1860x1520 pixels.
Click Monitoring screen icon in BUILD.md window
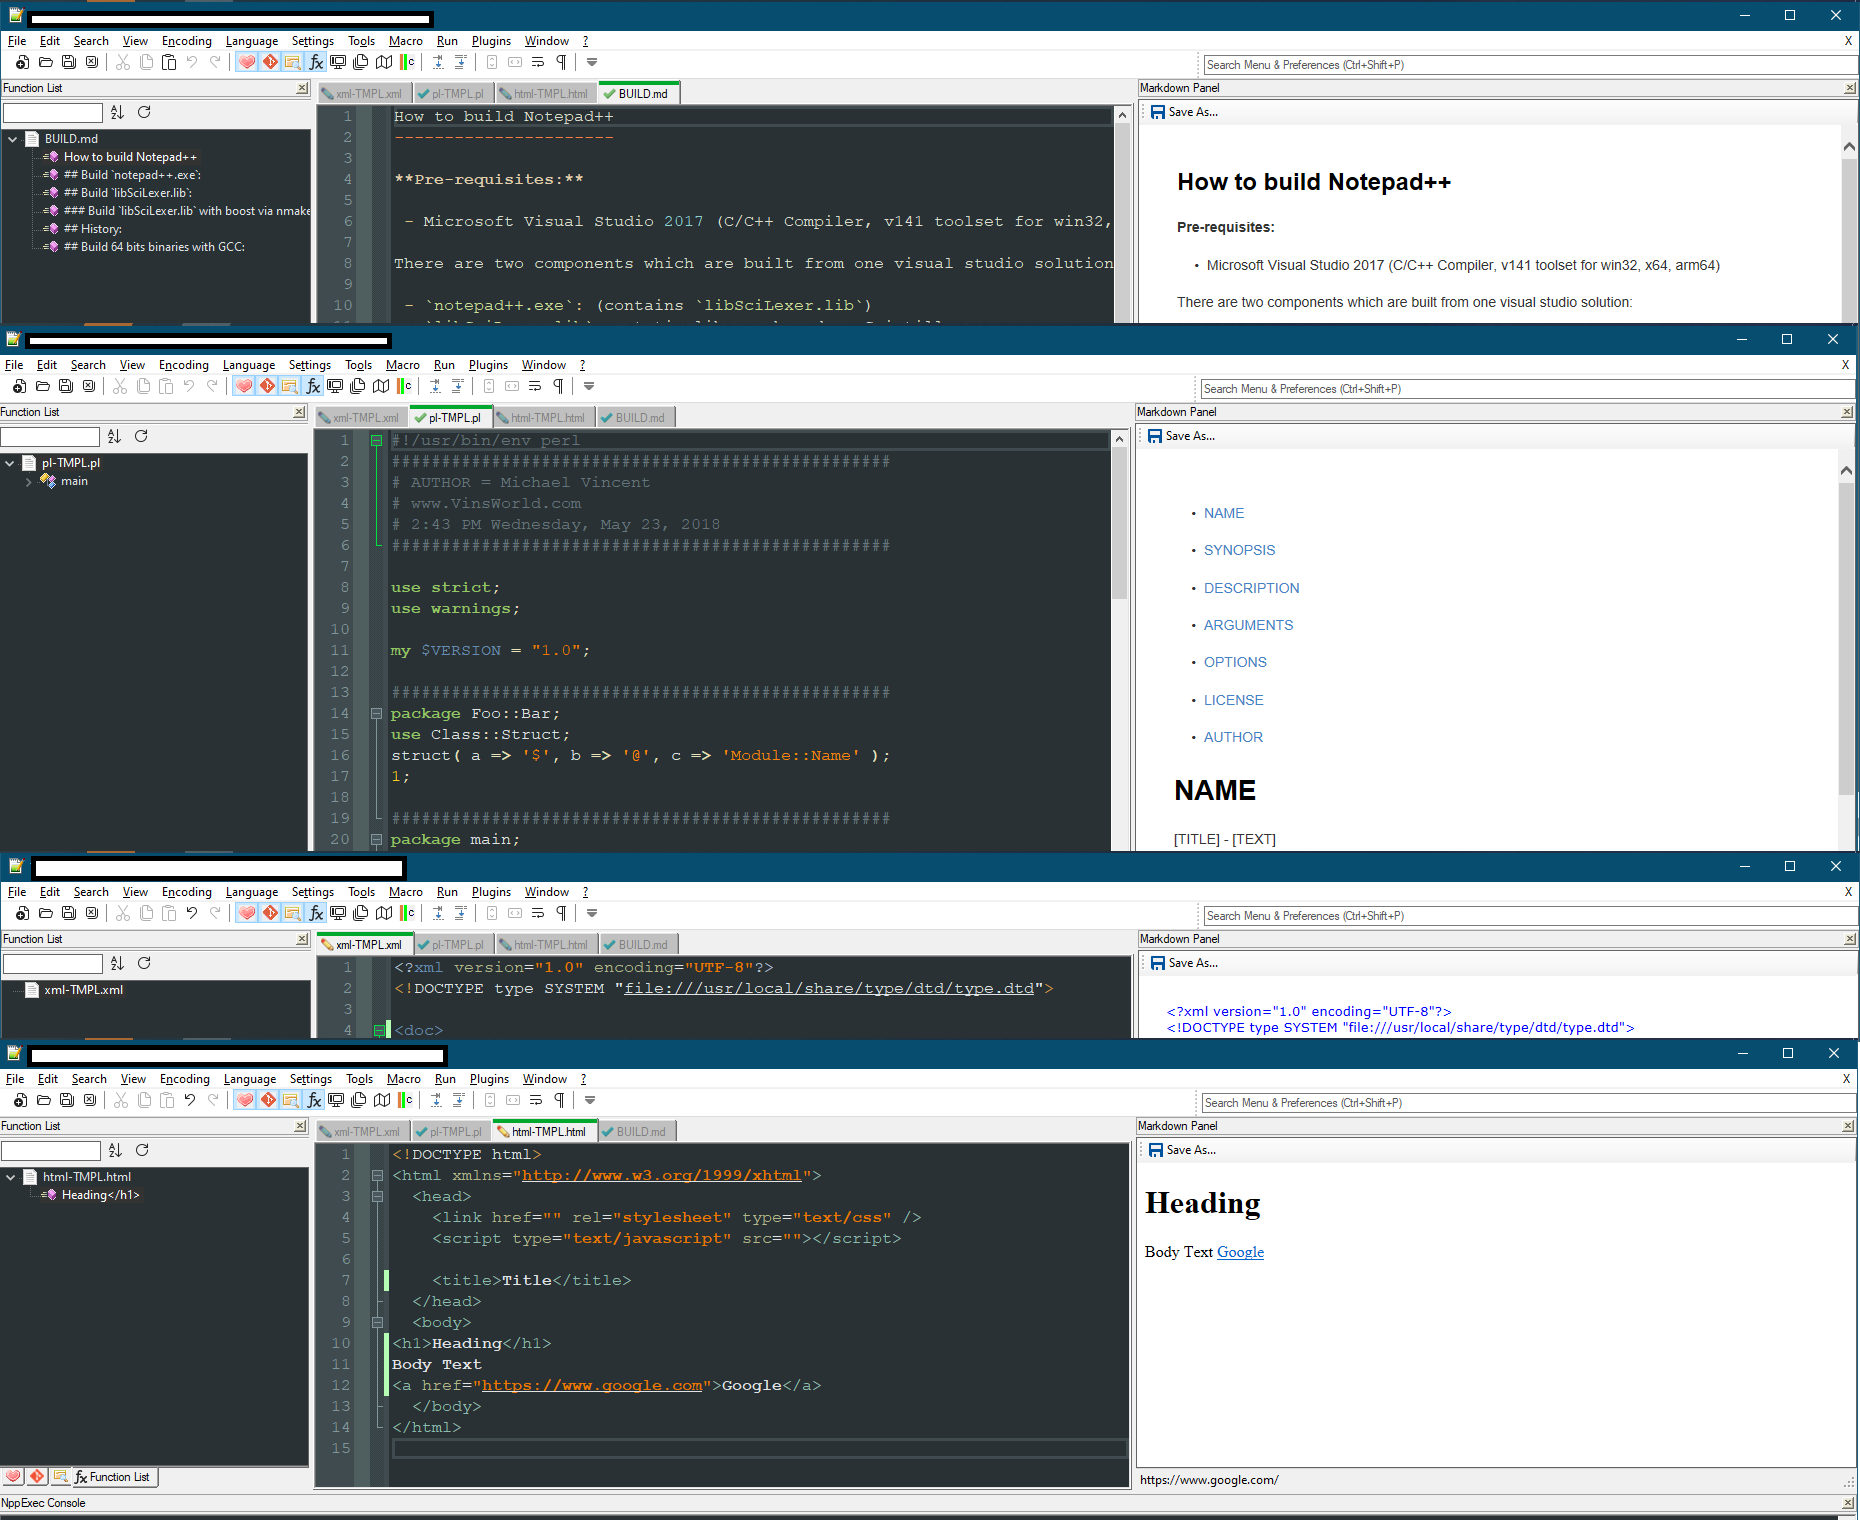(338, 62)
